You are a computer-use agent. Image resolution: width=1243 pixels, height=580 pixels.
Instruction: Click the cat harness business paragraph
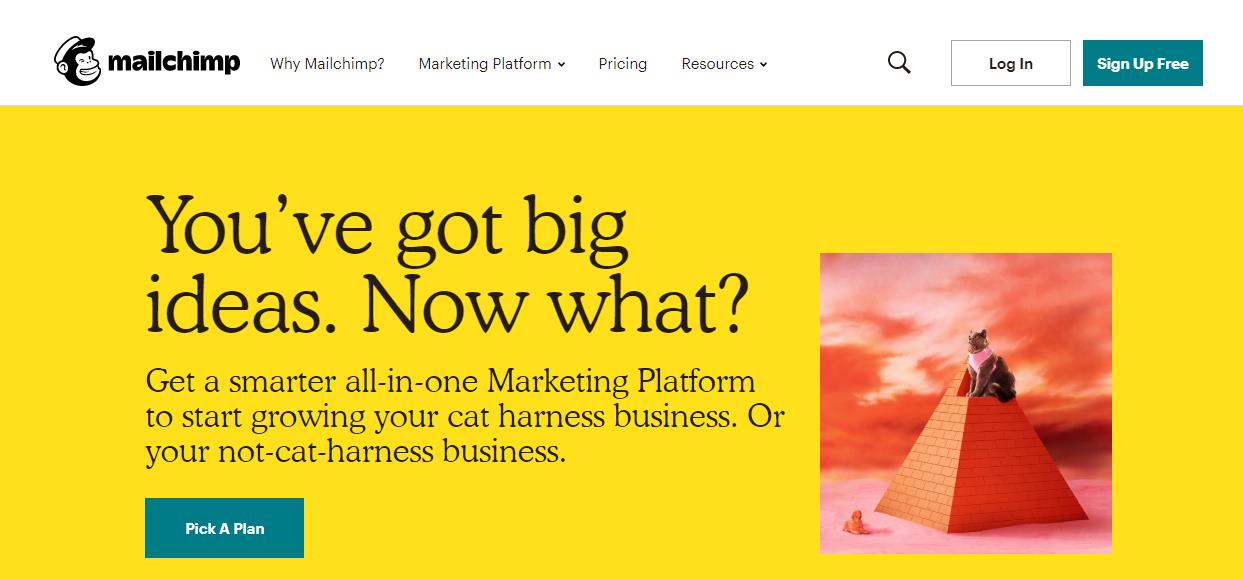(465, 416)
